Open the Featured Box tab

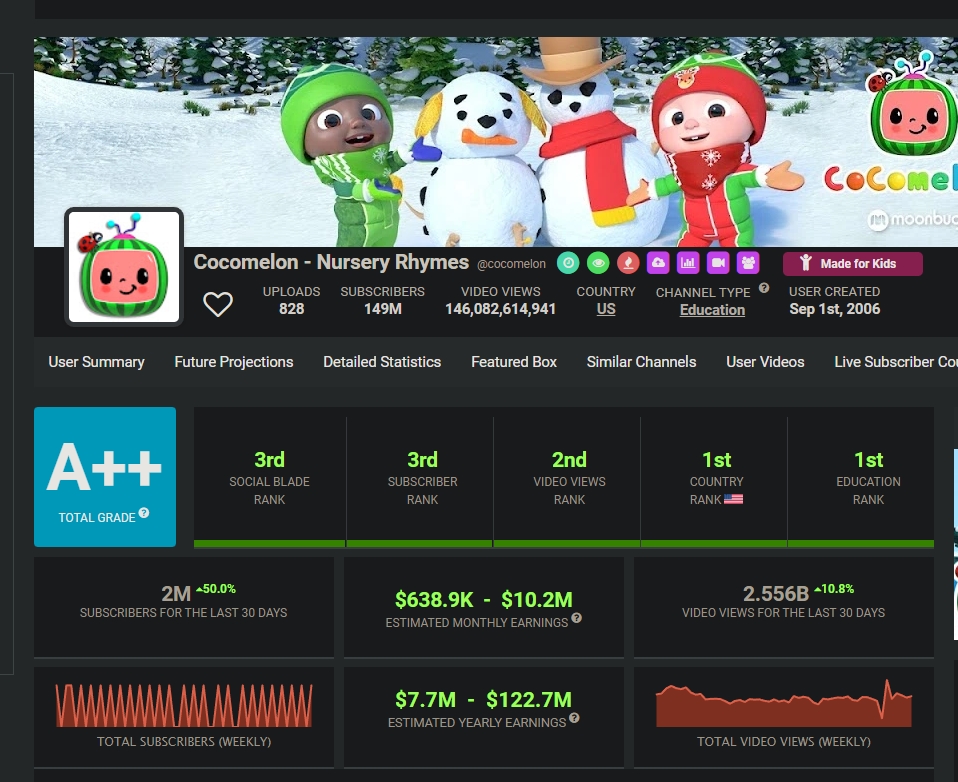(514, 362)
